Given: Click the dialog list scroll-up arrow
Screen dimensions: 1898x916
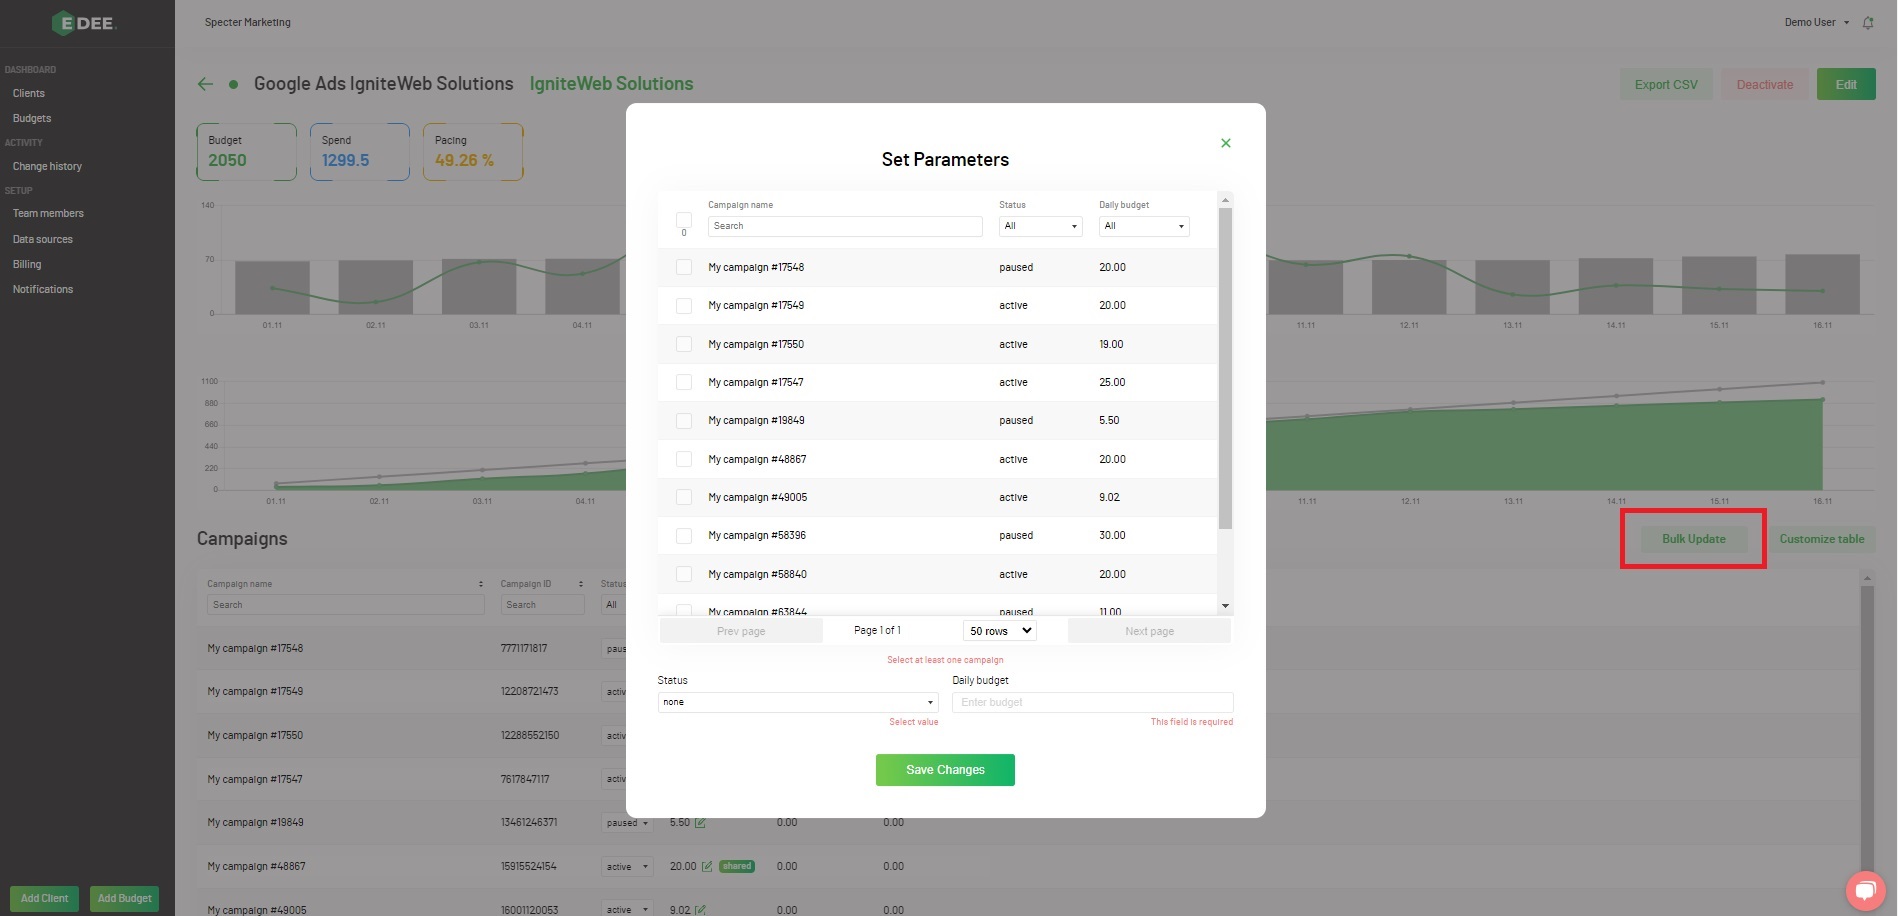Looking at the screenshot, I should (x=1225, y=200).
